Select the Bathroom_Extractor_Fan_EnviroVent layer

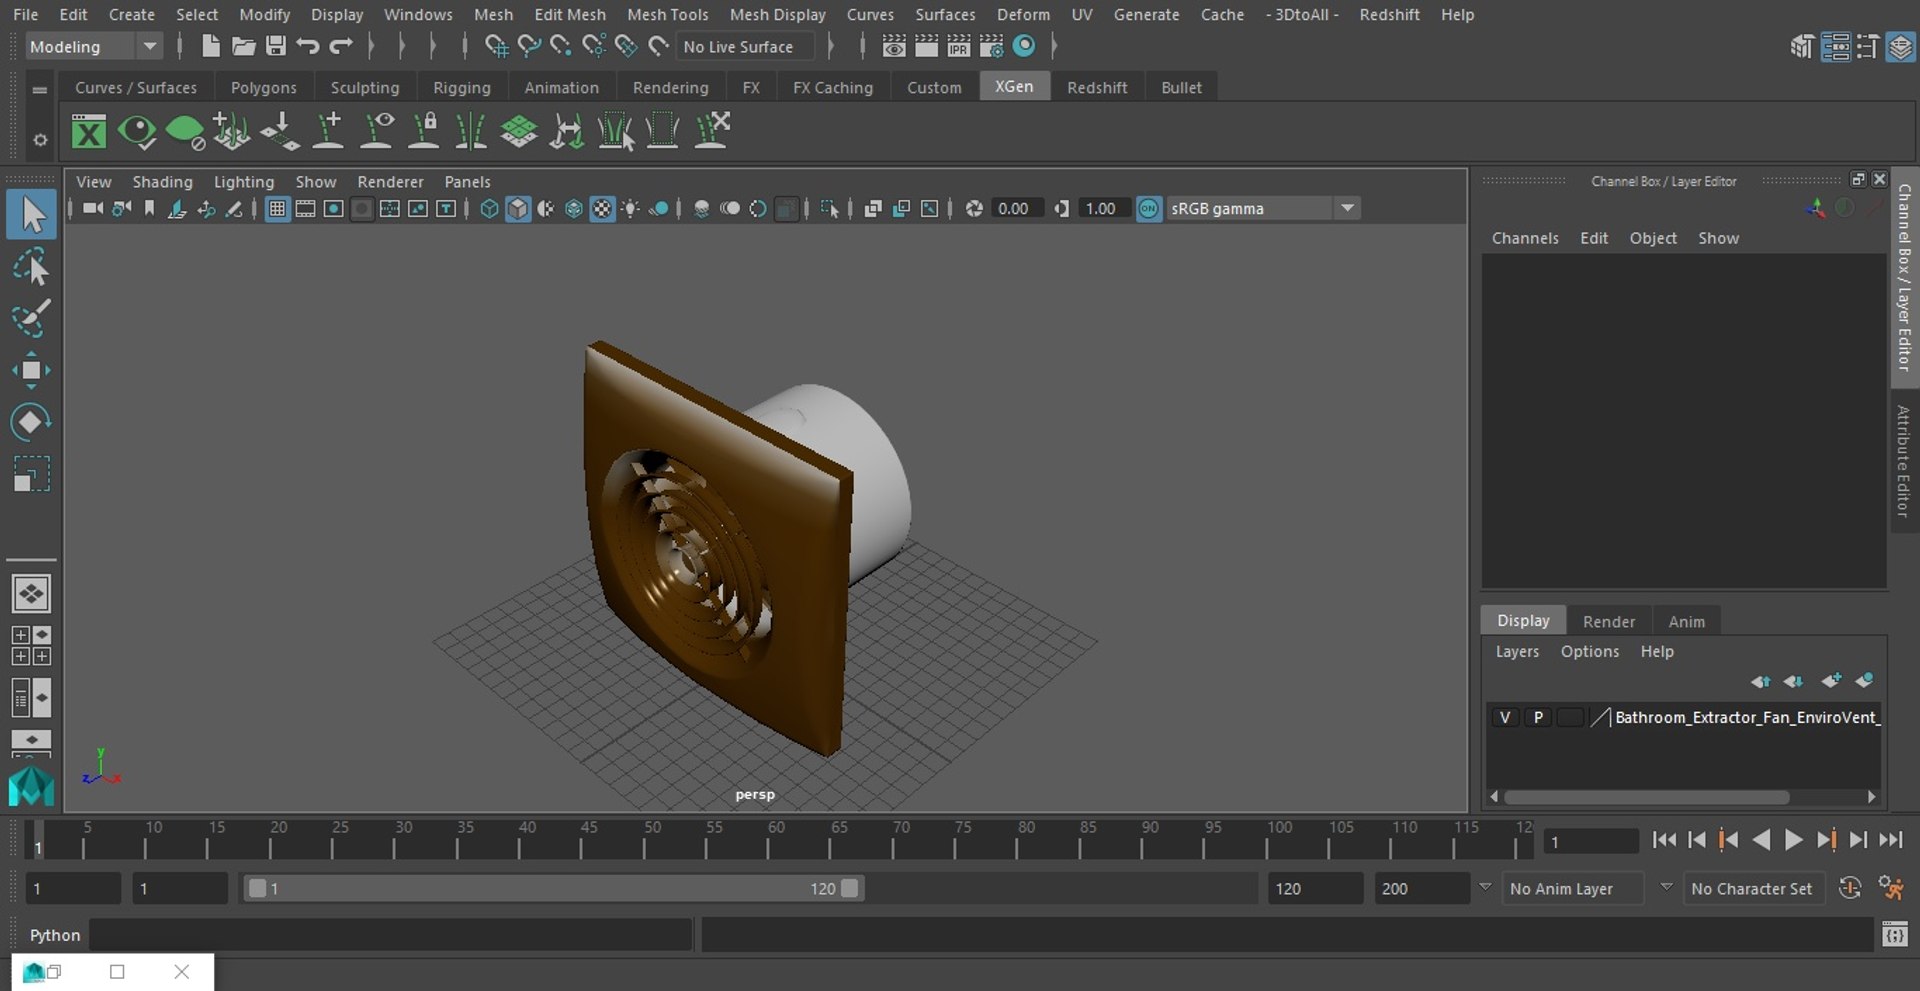click(1746, 717)
